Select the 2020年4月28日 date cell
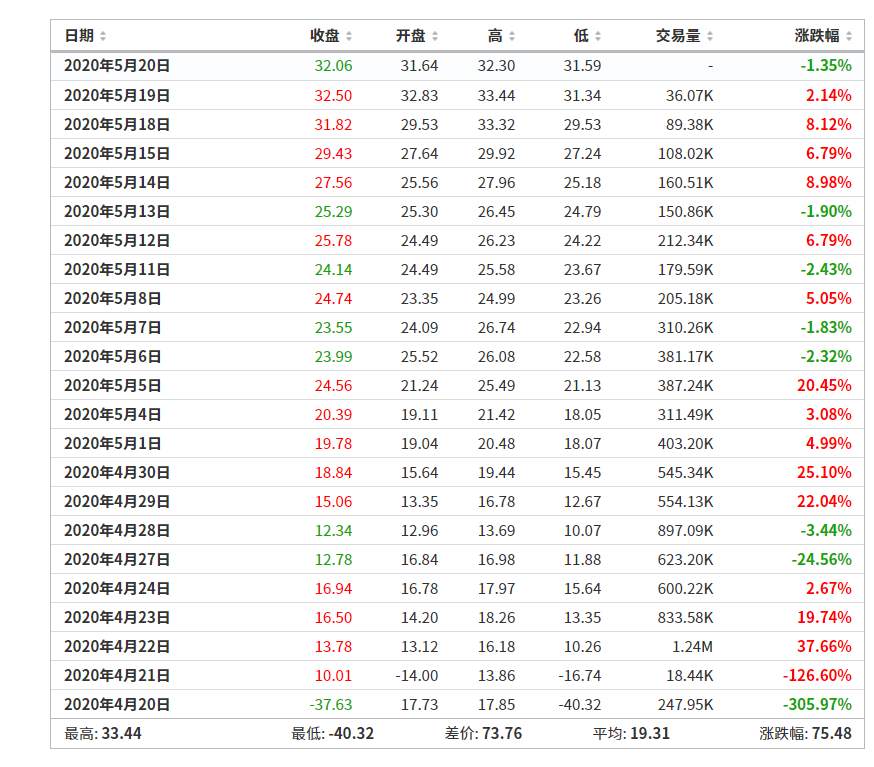This screenshot has height=767, width=874. [117, 530]
